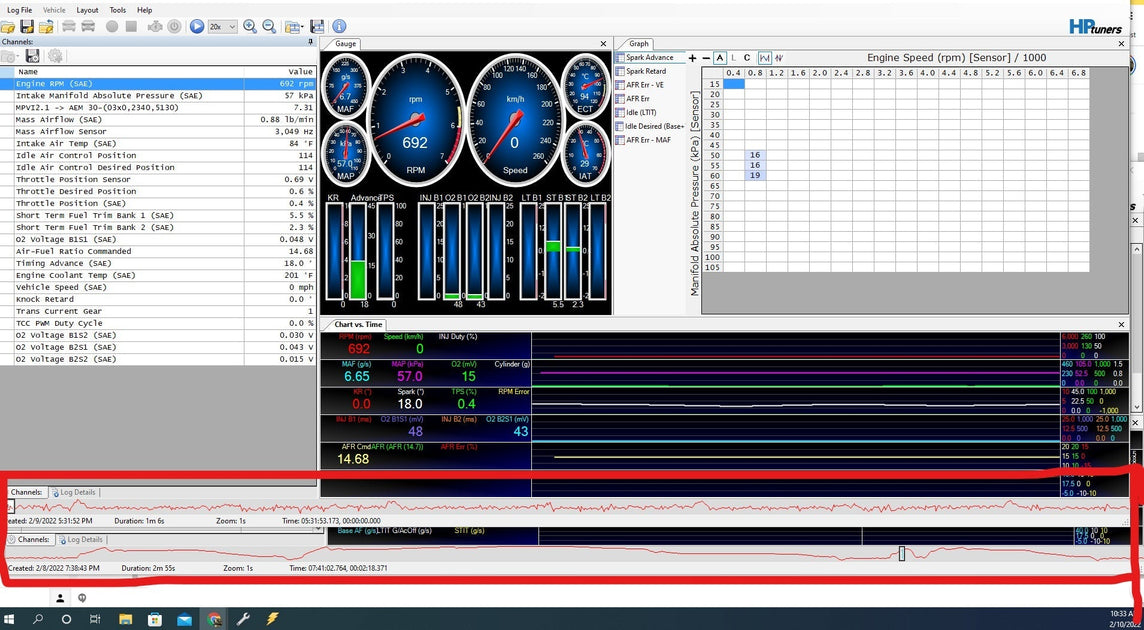Image resolution: width=1144 pixels, height=630 pixels.
Task: Select the Spark Advance graph
Action: click(x=649, y=58)
